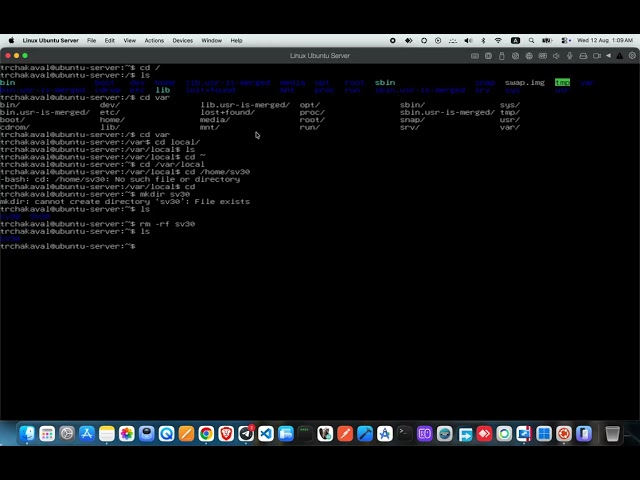Screen dimensions: 640x480
Task: Click the 'lost+found/' completion entry
Action: pos(227,112)
